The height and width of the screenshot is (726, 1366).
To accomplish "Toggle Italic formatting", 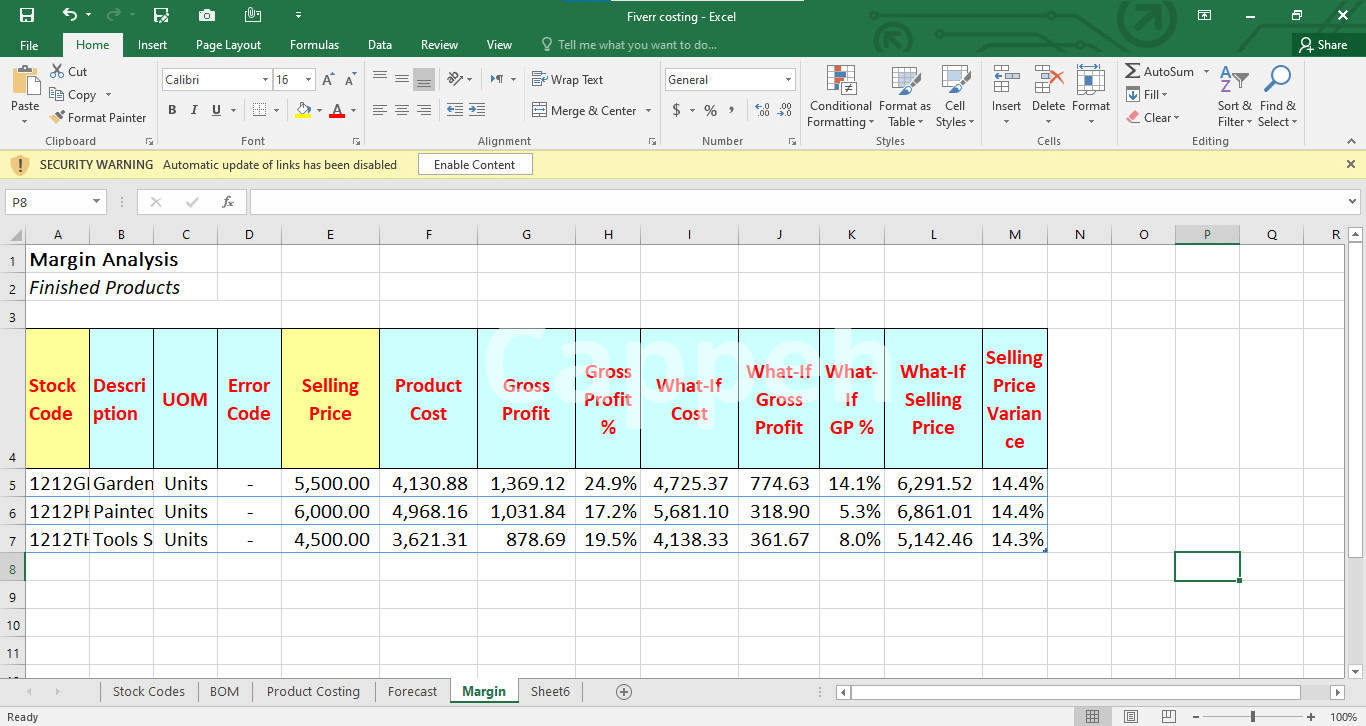I will pyautogui.click(x=193, y=110).
